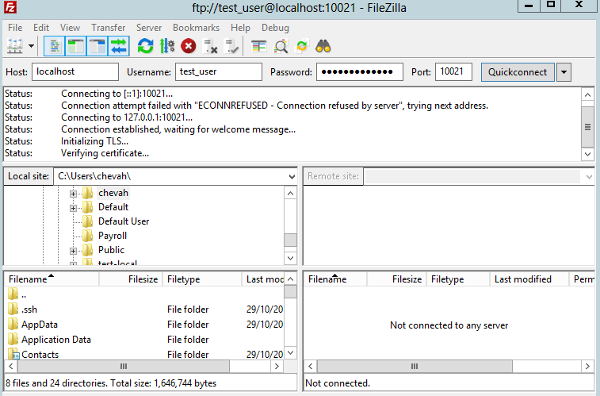The image size is (600, 396).
Task: Open the Site Manager
Action: (15, 46)
